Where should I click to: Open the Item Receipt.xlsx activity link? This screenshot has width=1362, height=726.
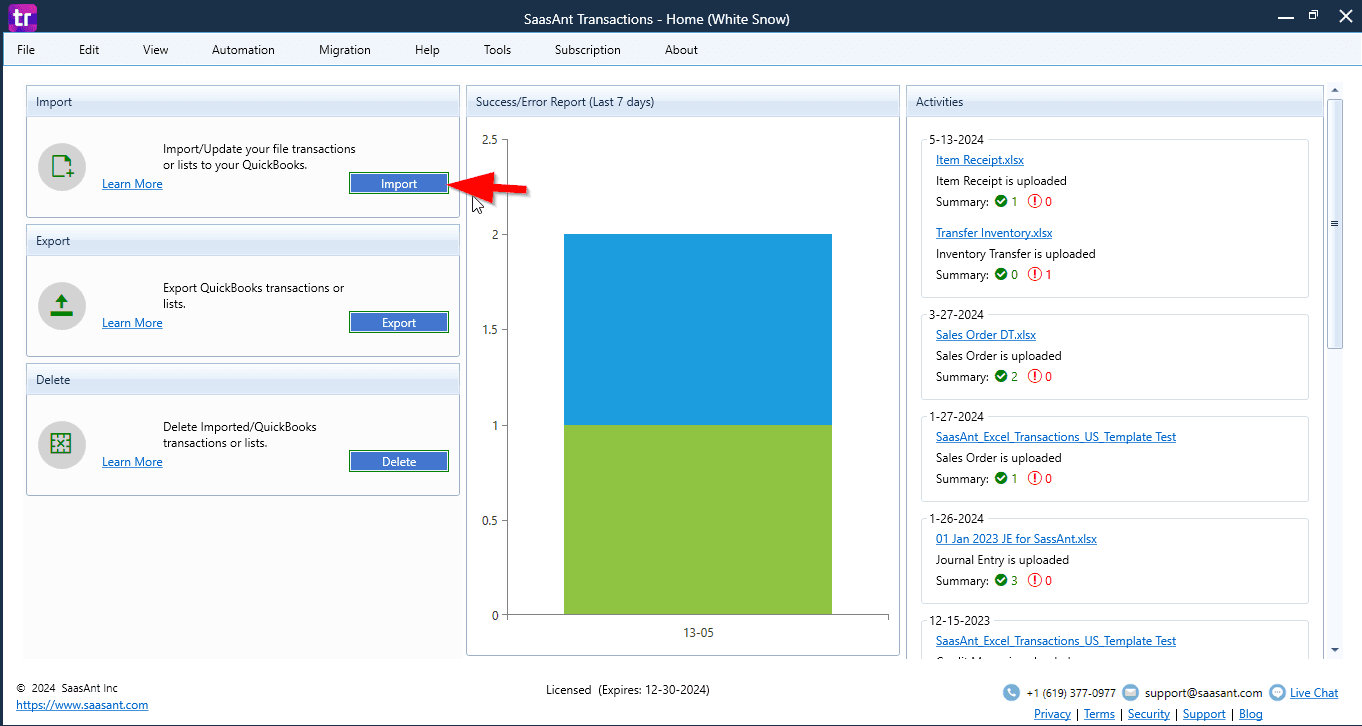tap(979, 160)
